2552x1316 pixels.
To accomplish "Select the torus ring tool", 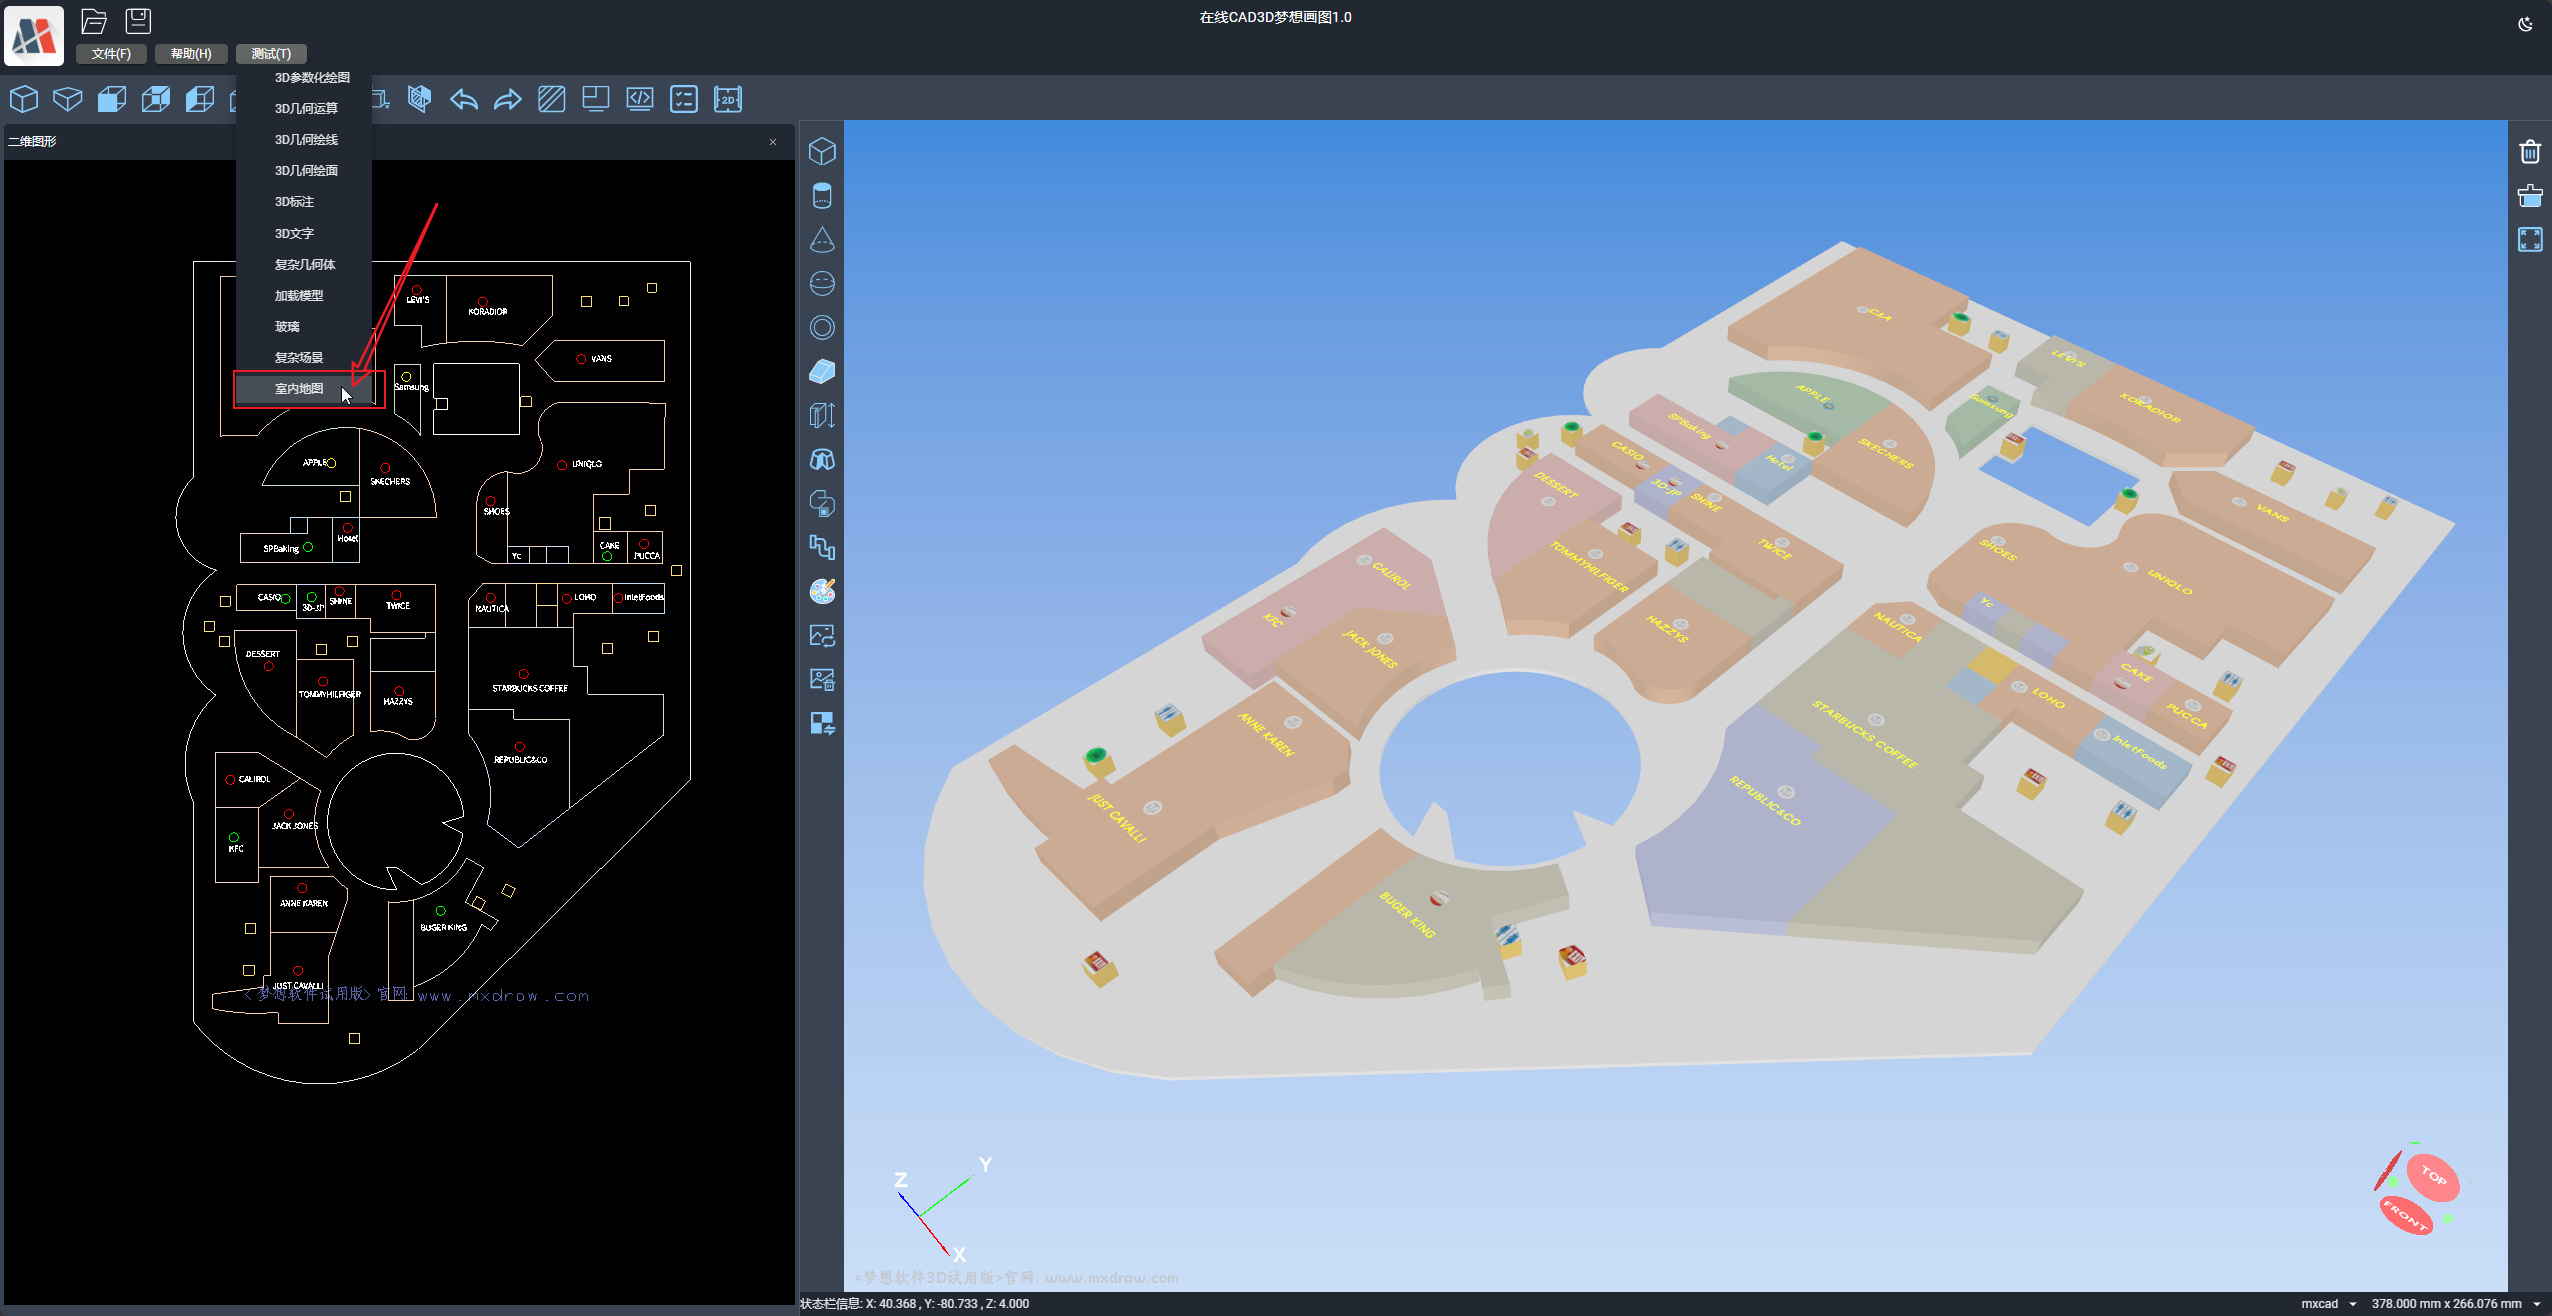I will (822, 328).
